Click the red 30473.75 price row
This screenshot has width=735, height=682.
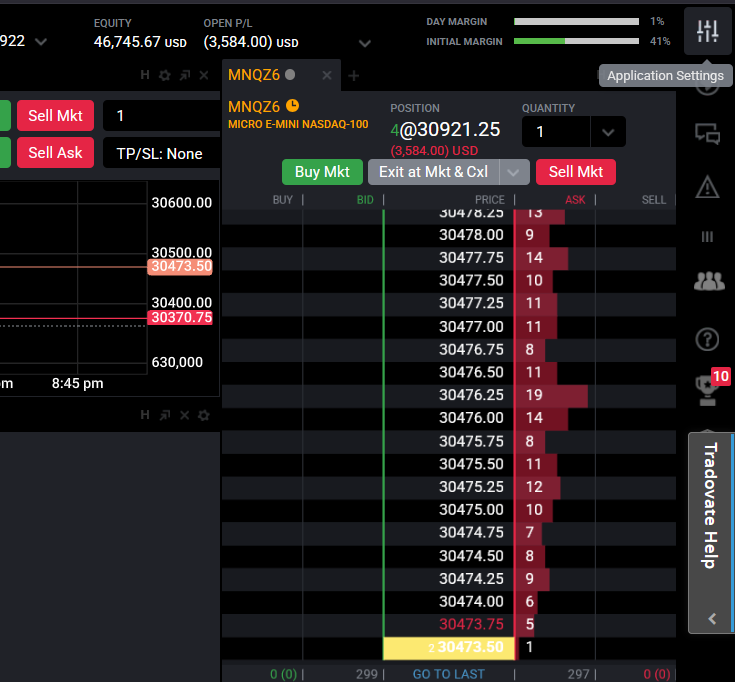(449, 624)
